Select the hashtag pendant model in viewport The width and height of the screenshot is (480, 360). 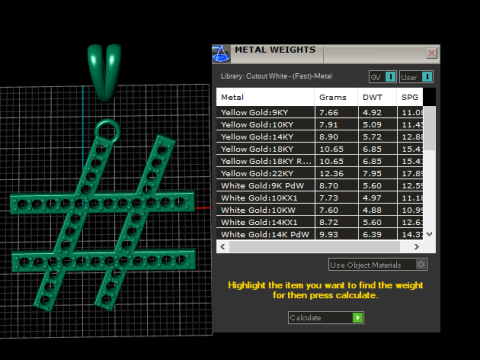[103, 222]
